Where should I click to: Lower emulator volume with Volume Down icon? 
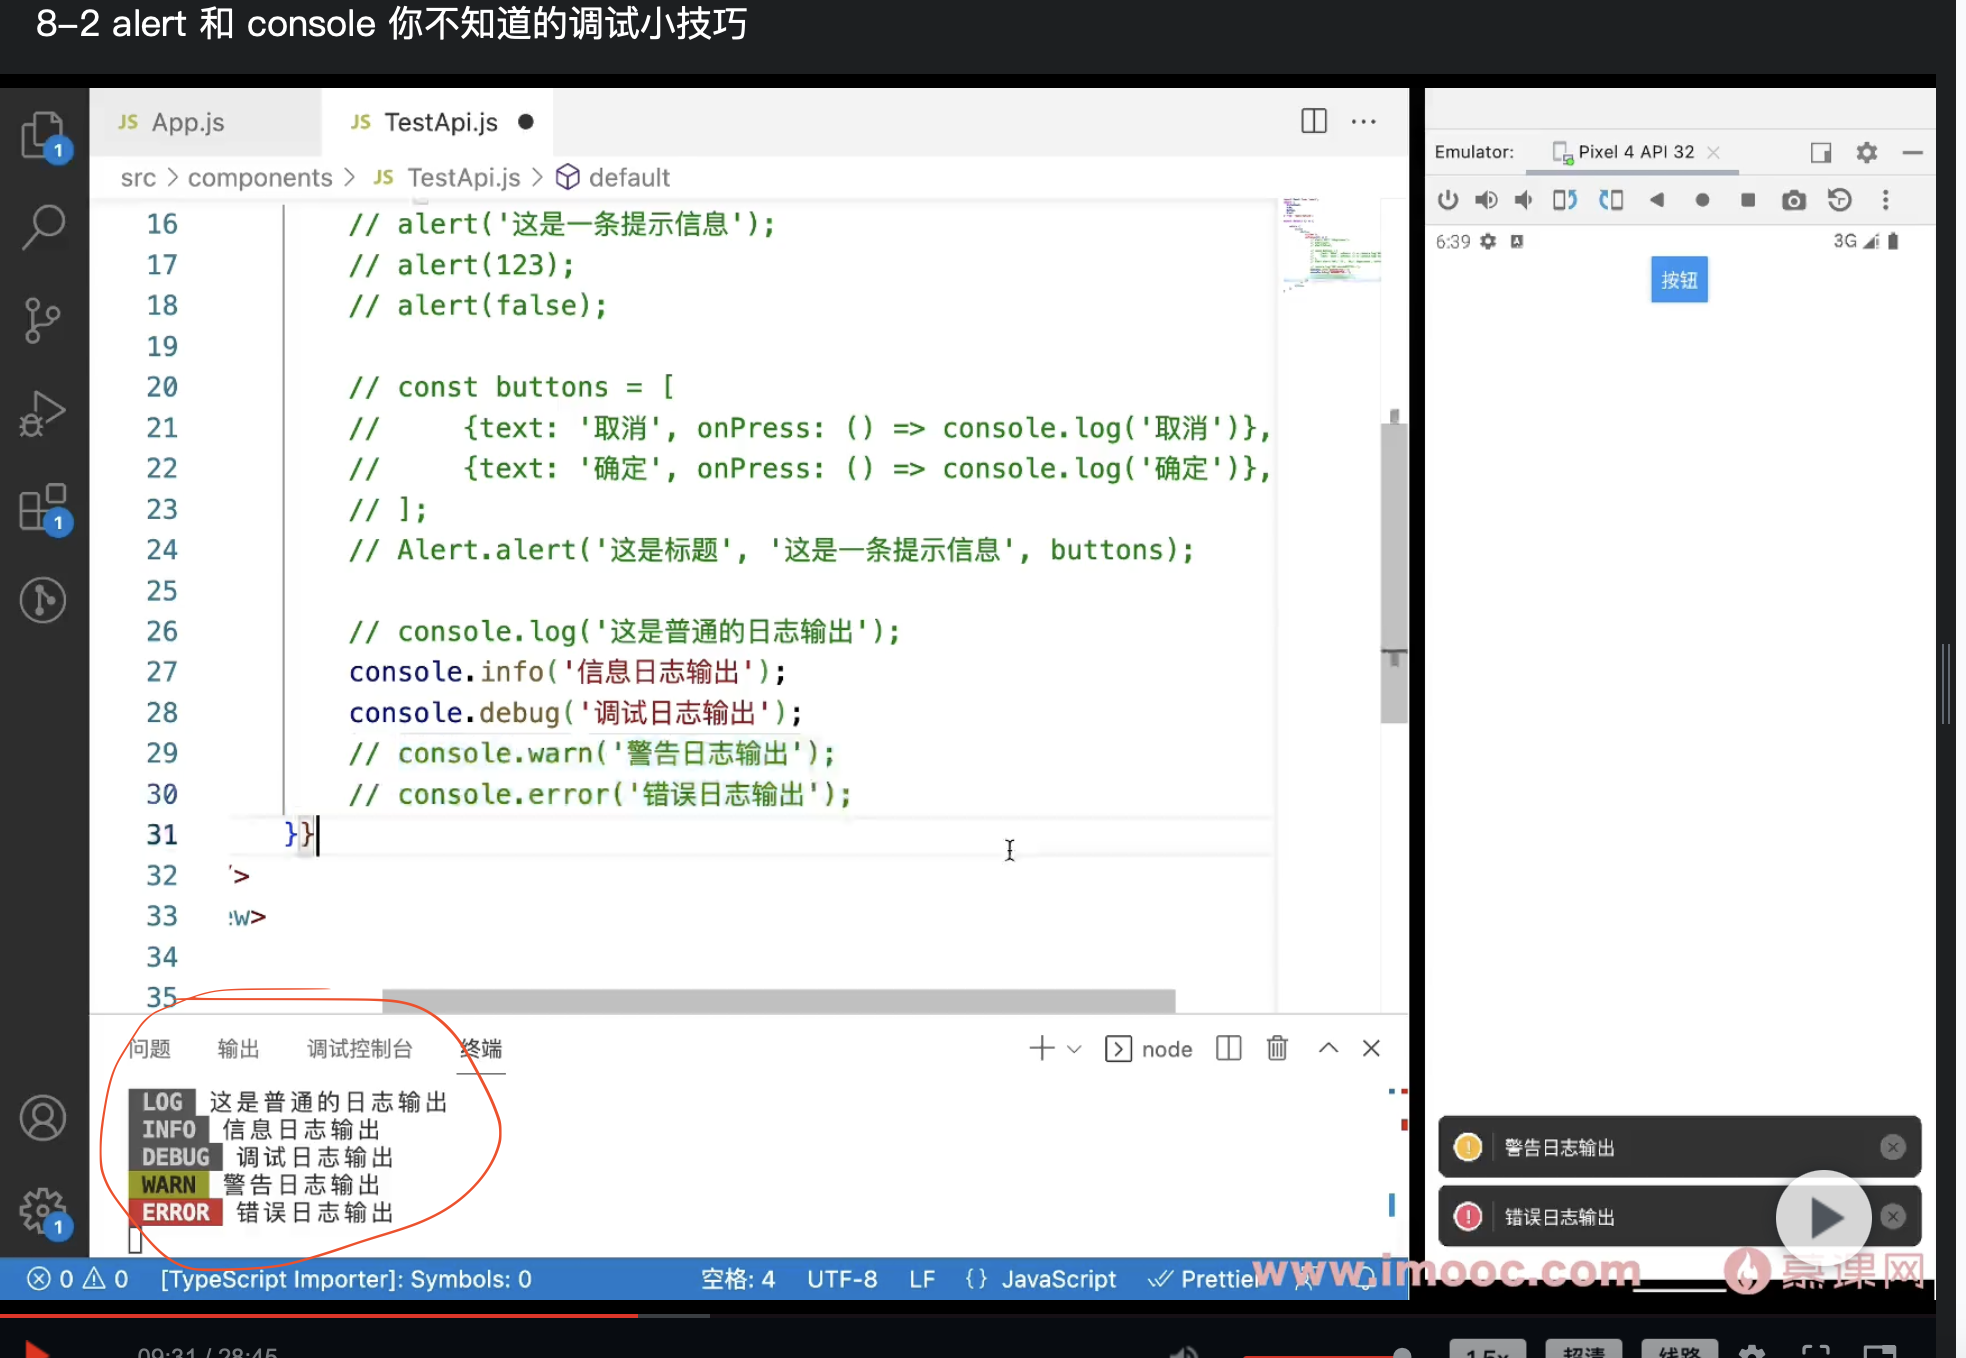1523,200
